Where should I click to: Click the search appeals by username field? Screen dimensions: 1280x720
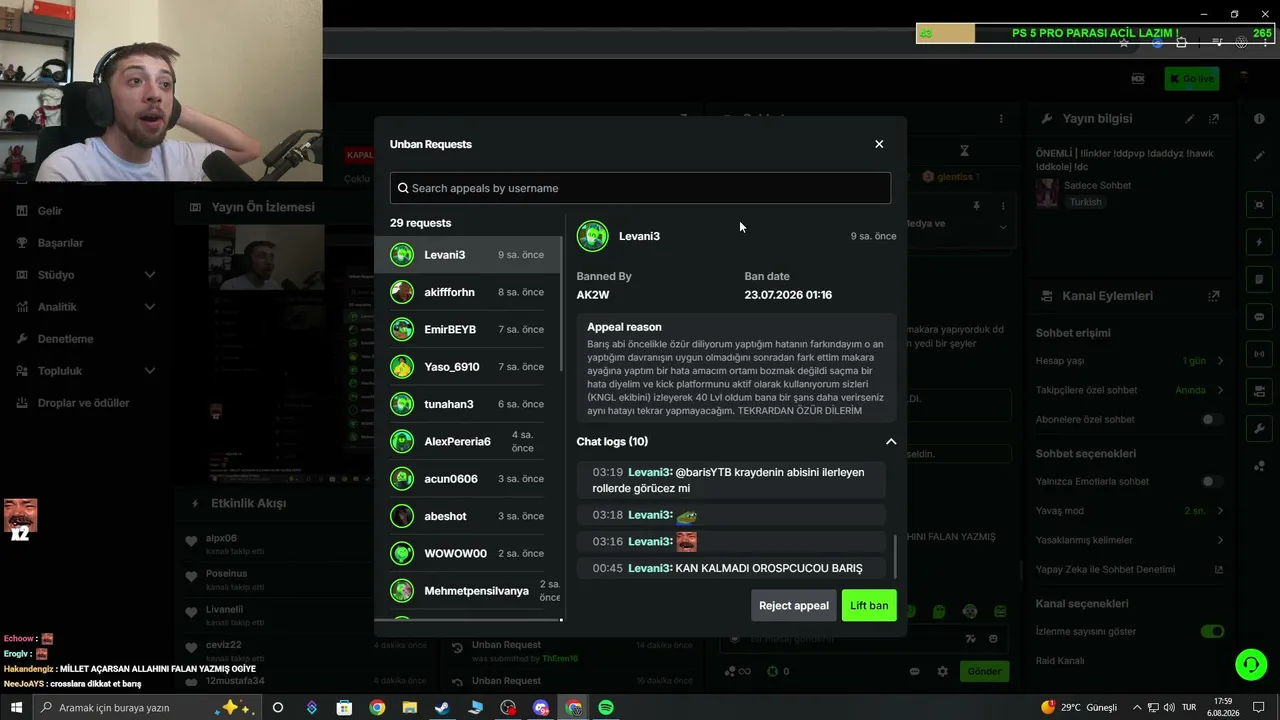point(640,188)
